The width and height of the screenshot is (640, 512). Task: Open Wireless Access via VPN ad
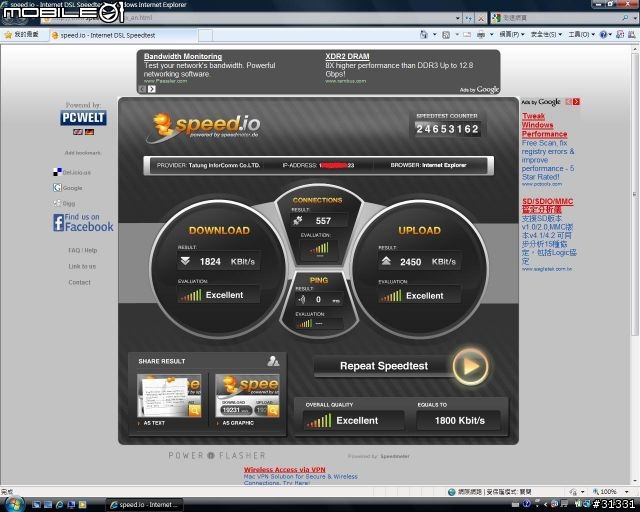click(284, 470)
